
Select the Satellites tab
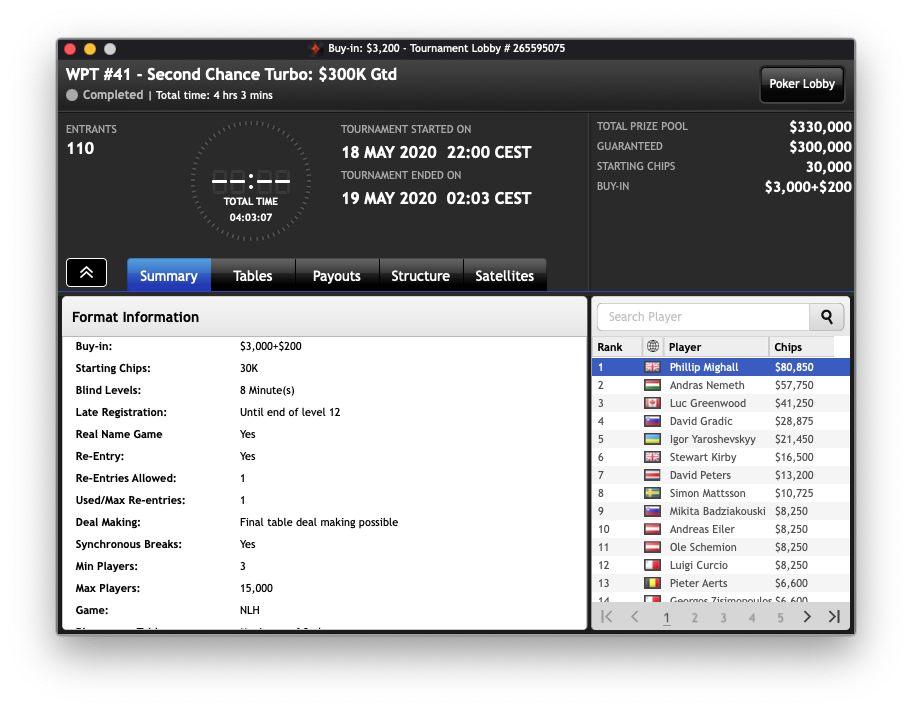pyautogui.click(x=505, y=276)
